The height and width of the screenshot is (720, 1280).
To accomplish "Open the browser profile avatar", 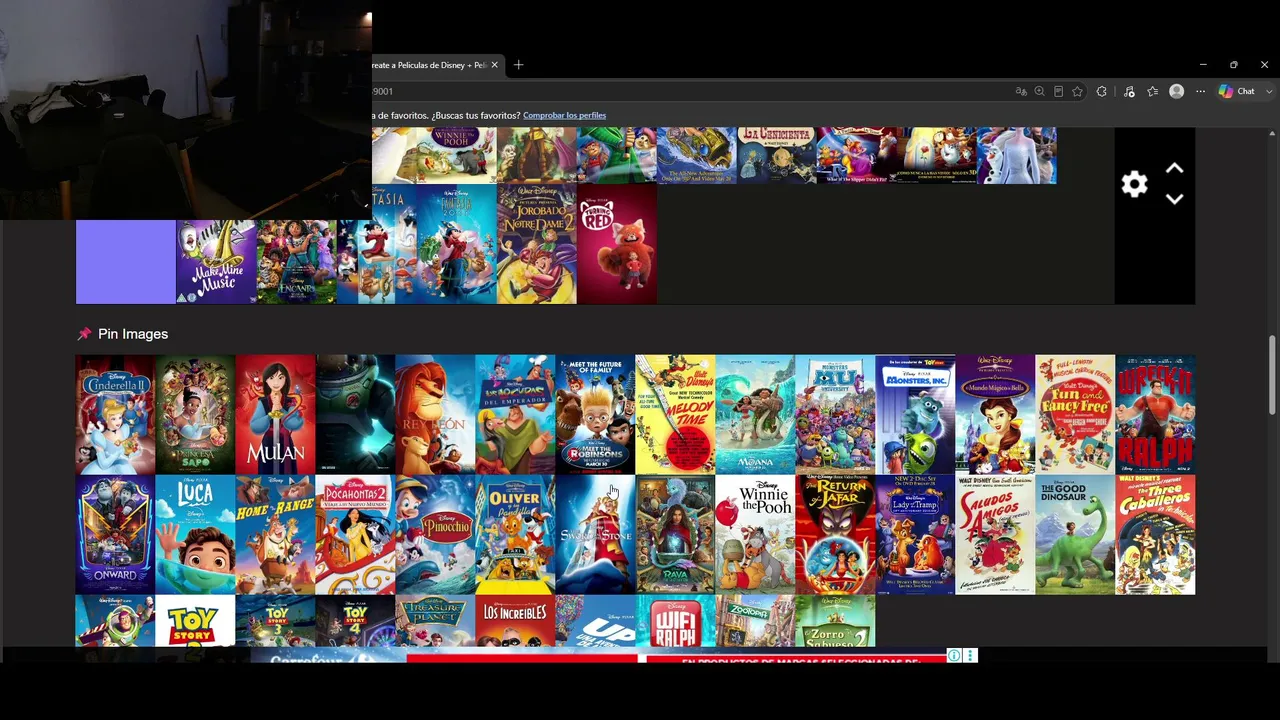I will 1177,91.
